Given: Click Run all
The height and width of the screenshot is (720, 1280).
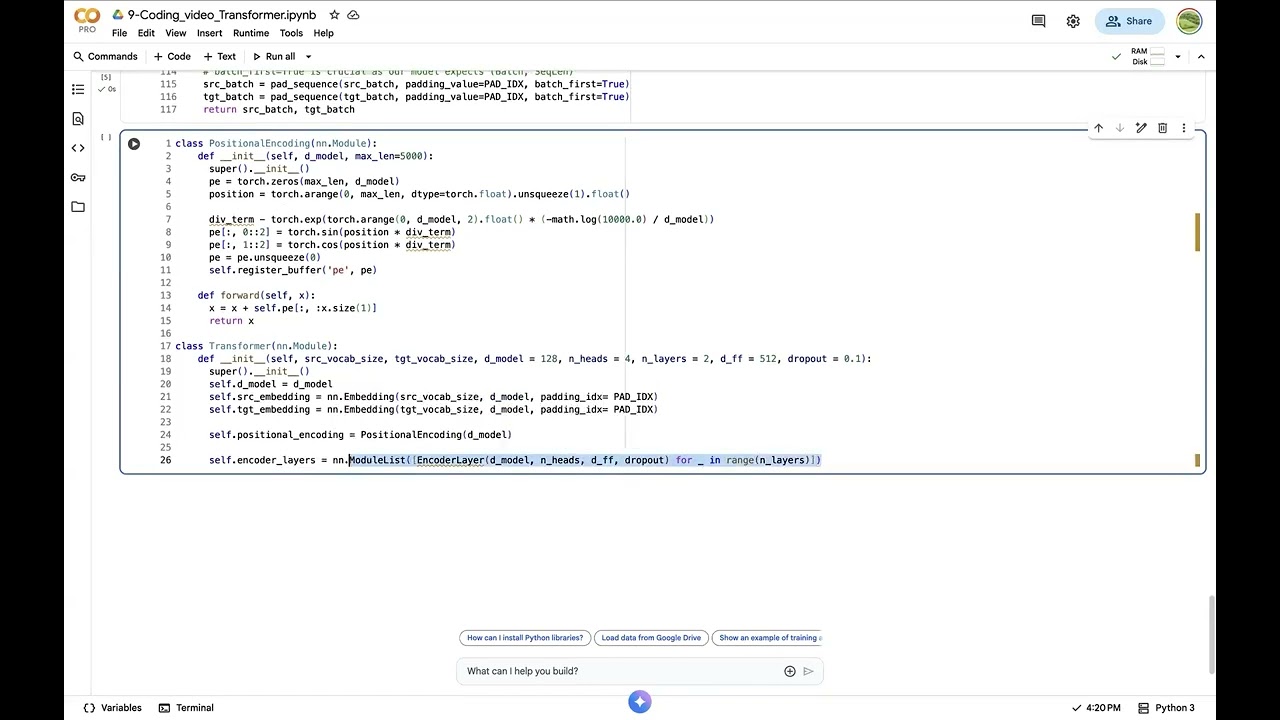Looking at the screenshot, I should (x=273, y=57).
